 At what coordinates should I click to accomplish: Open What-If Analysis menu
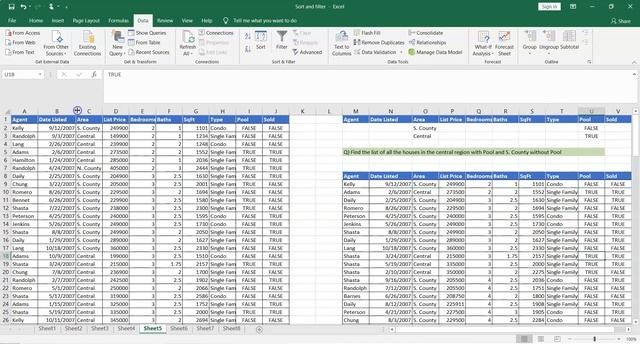(483, 43)
